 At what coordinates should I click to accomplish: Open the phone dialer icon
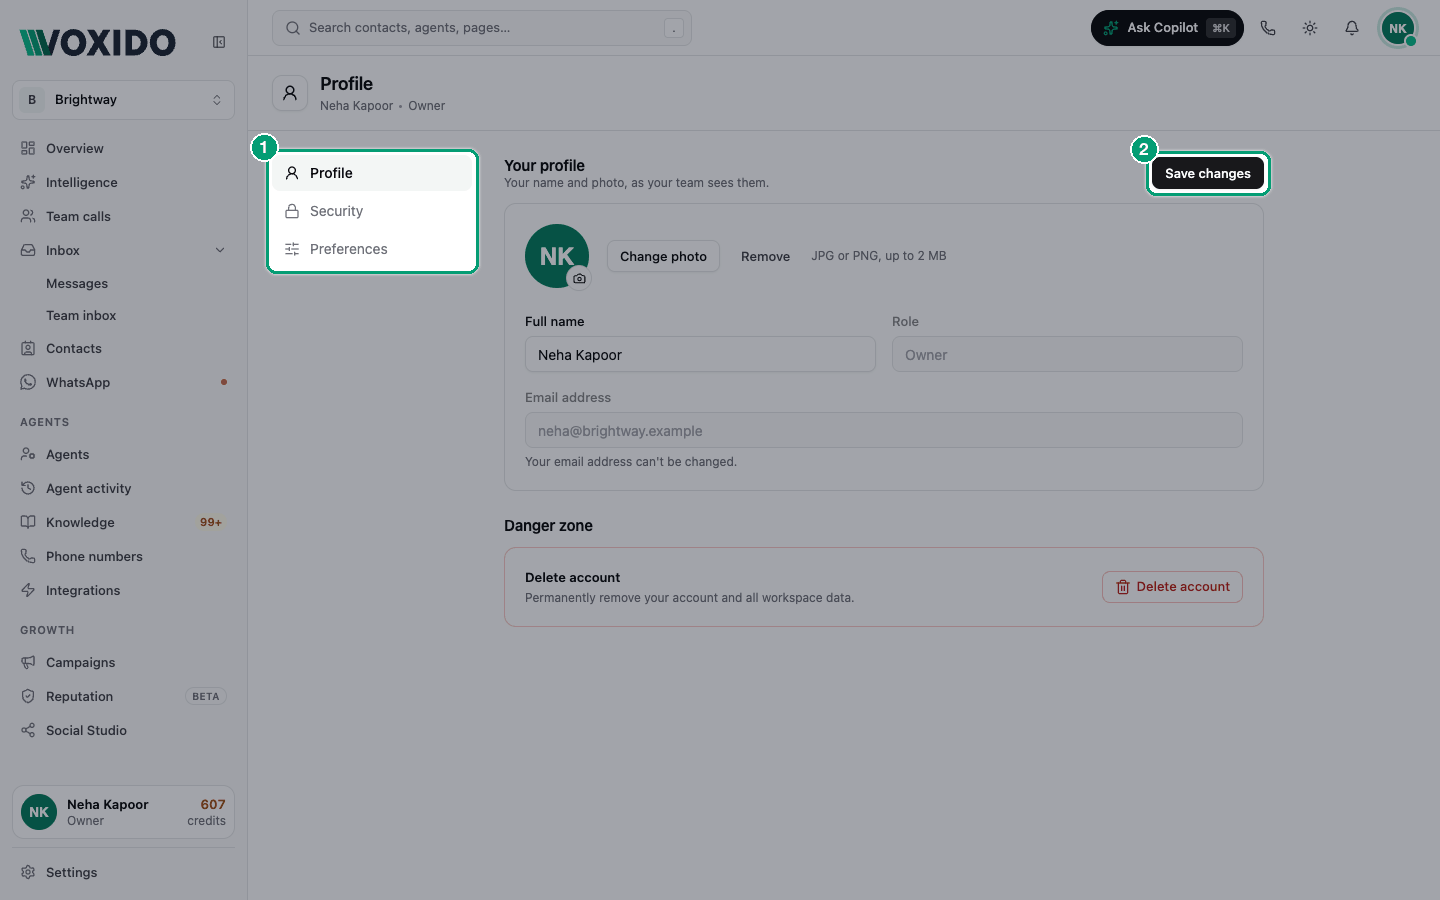pos(1268,28)
